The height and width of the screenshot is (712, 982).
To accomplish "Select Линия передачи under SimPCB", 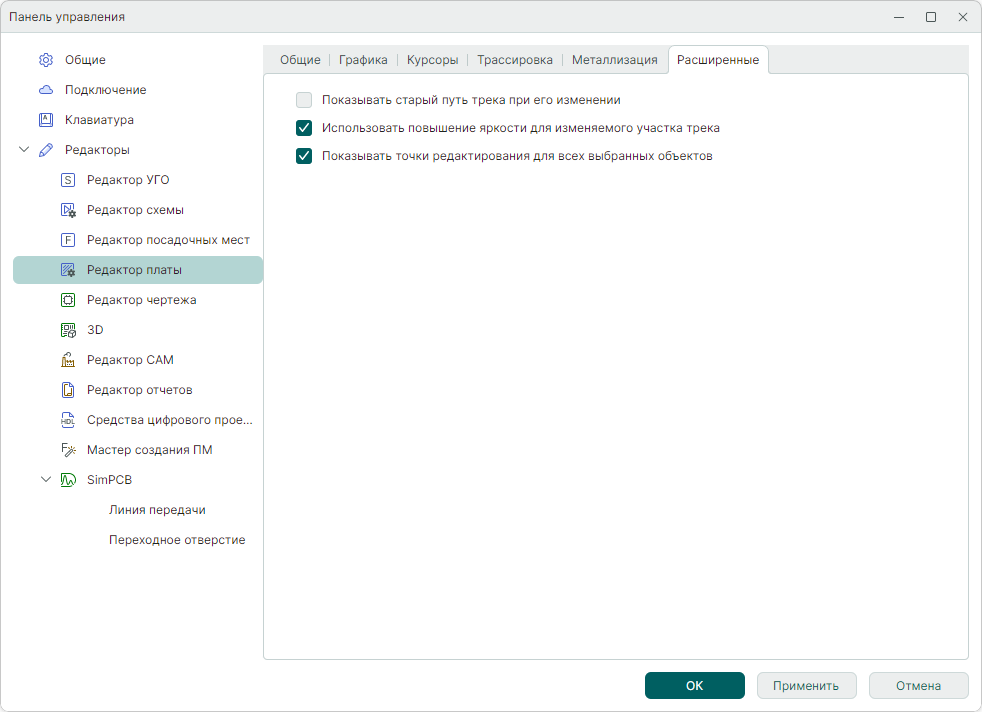I will click(x=157, y=510).
